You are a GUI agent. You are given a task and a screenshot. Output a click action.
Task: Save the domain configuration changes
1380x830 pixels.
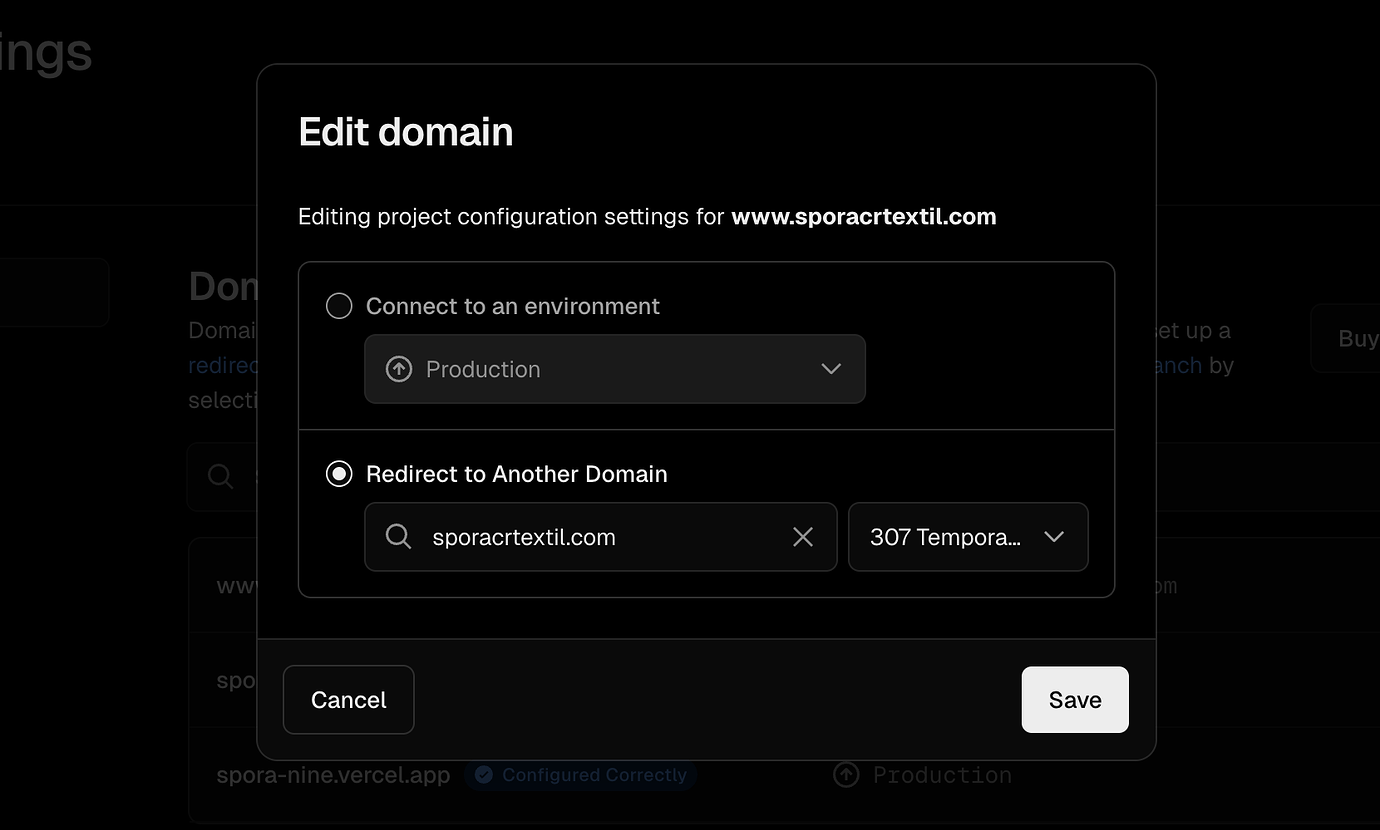click(x=1074, y=699)
